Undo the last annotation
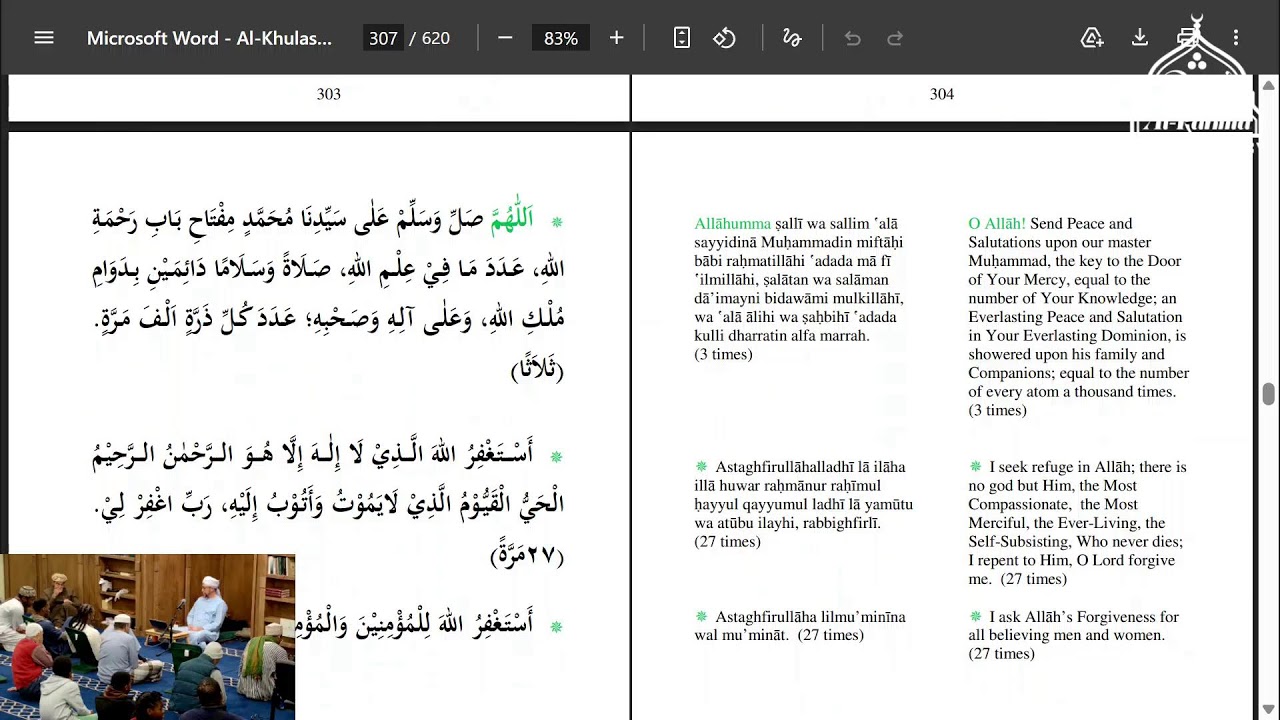Viewport: 1280px width, 720px height. point(852,38)
